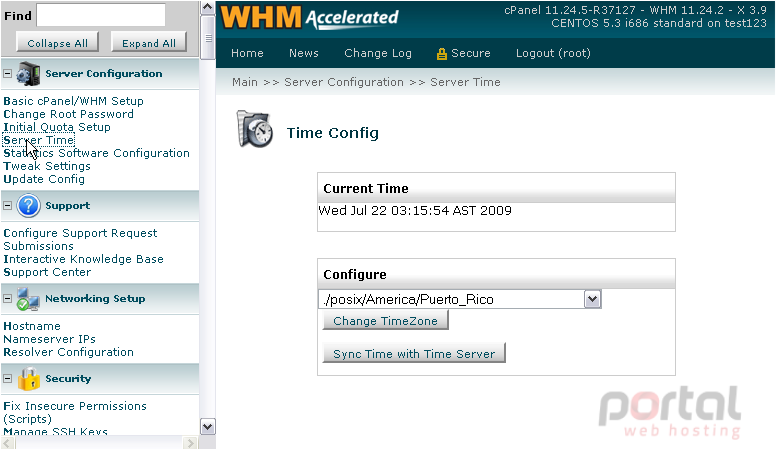The height and width of the screenshot is (450, 776).
Task: Click the Server Configuration section heading
Action: coord(104,74)
